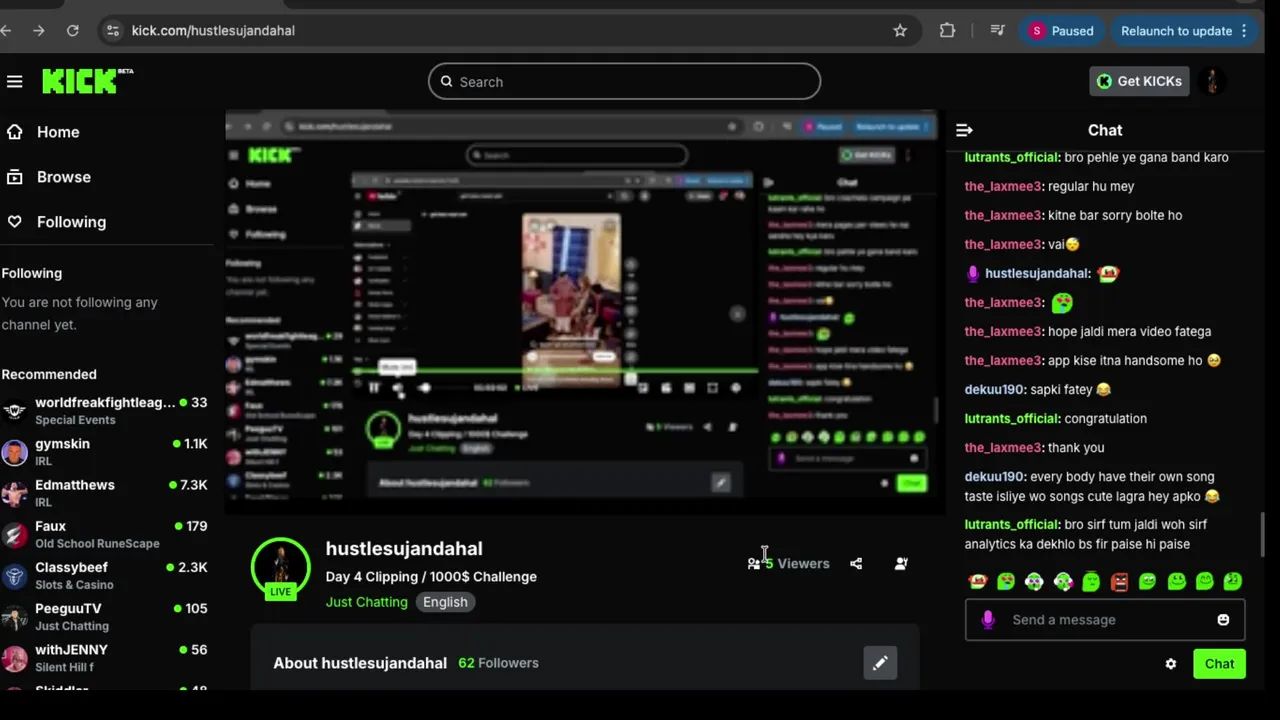Click the user icon next to share

[x=901, y=564]
